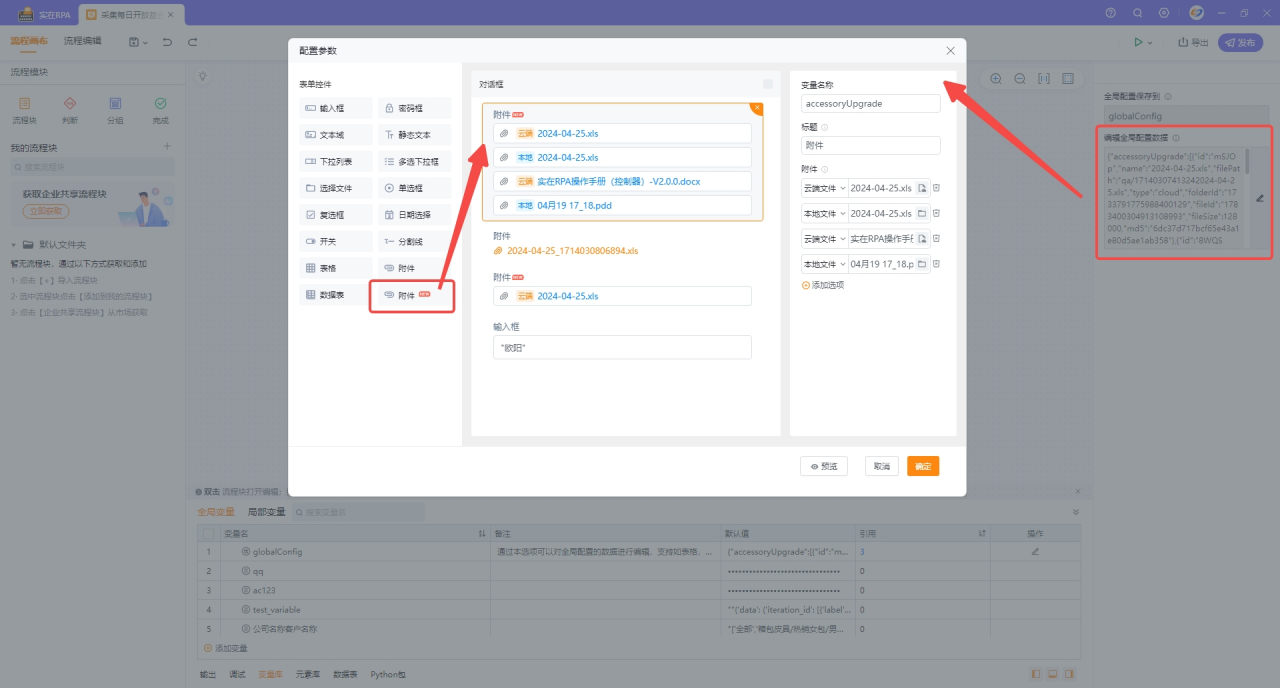1280x688 pixels.
Task: Click the undo arrow in toolbar
Action: (x=167, y=42)
